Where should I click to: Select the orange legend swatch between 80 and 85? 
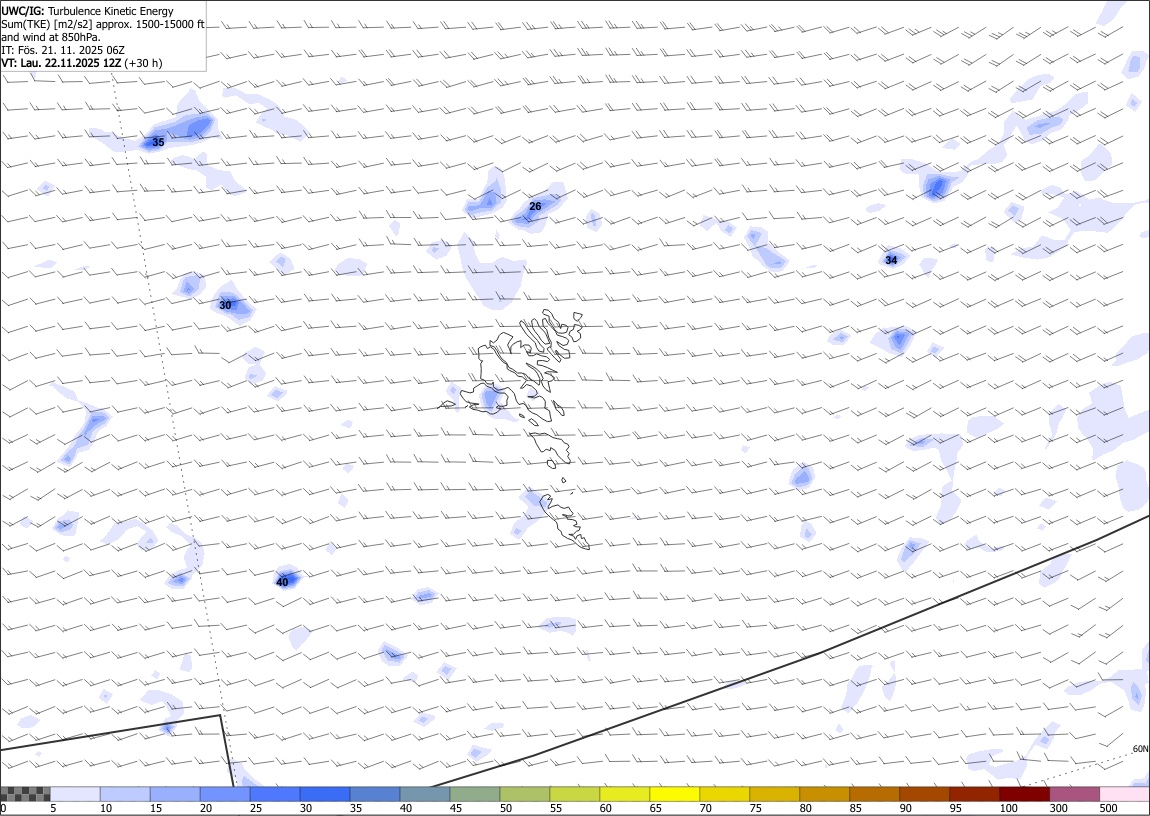coord(824,794)
